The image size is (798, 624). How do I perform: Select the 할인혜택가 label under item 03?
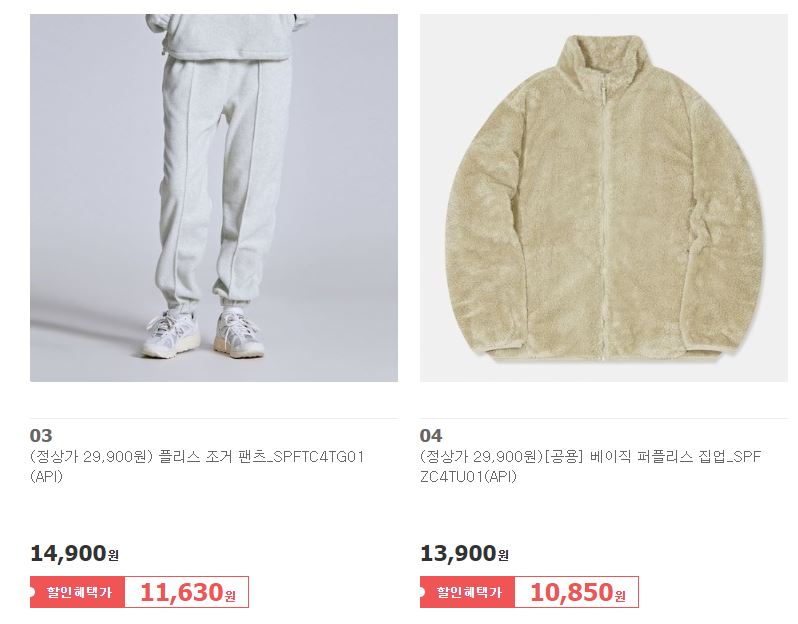(77, 592)
